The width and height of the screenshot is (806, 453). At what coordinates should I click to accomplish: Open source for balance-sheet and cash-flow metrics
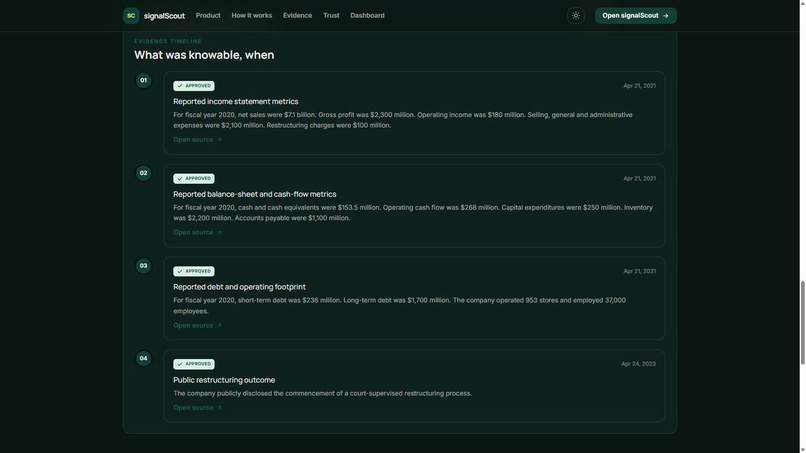[x=197, y=232]
